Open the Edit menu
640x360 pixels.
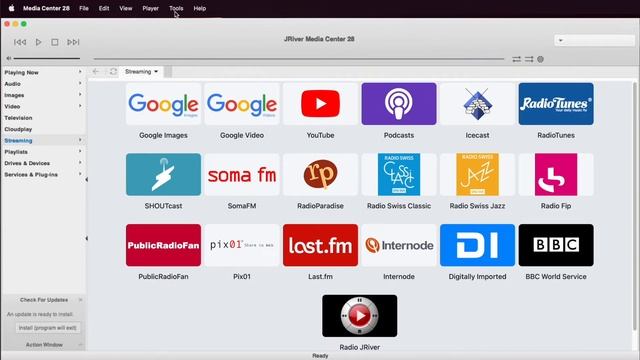click(104, 8)
